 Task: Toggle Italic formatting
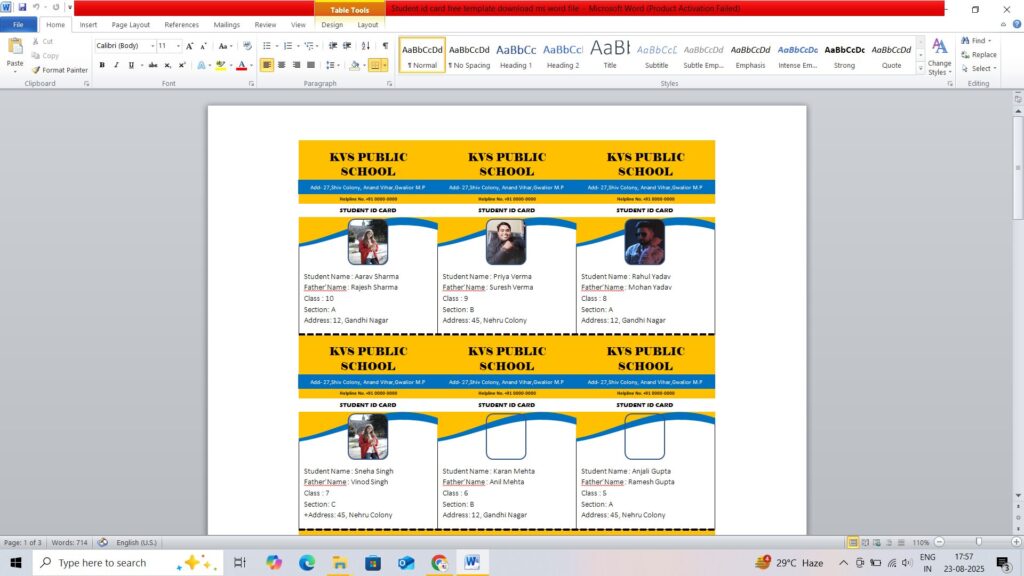coord(116,65)
